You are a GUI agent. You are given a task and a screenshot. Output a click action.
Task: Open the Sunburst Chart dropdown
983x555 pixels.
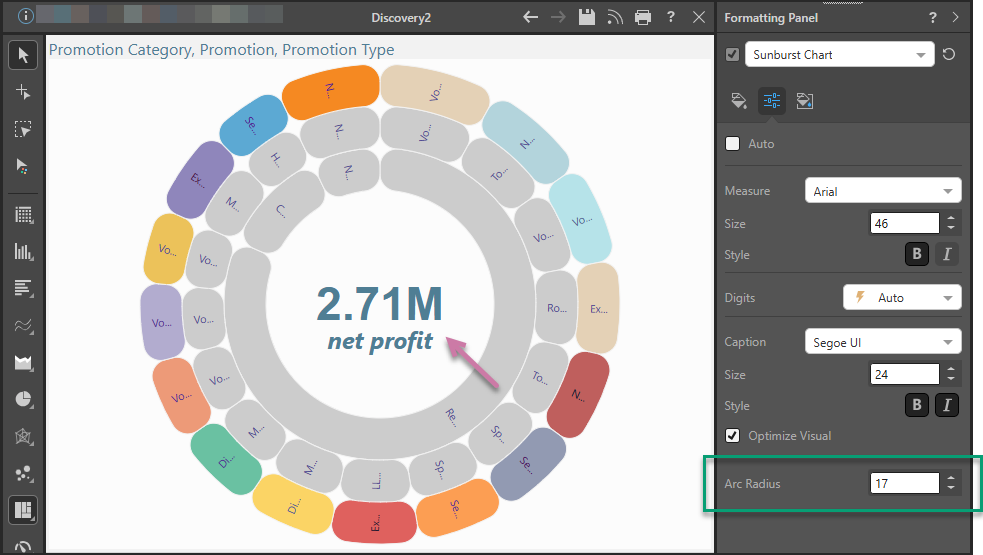pyautogui.click(x=839, y=55)
